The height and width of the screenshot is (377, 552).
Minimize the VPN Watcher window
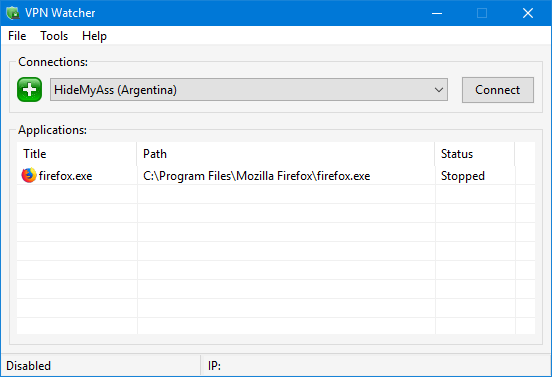tap(437, 13)
